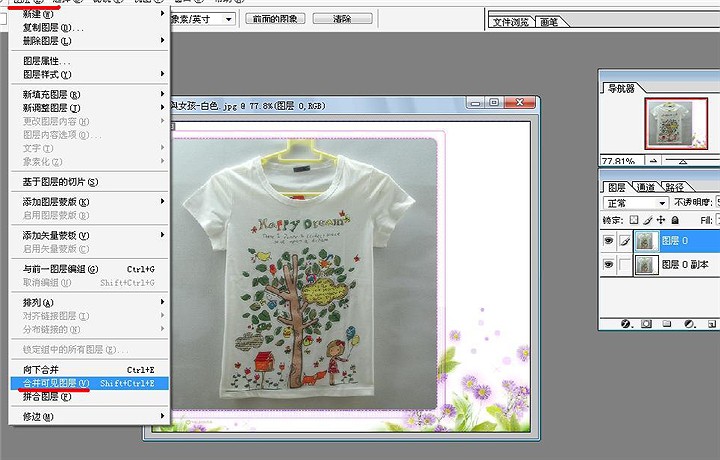
Task: Maximize the document window
Action: pos(494,103)
